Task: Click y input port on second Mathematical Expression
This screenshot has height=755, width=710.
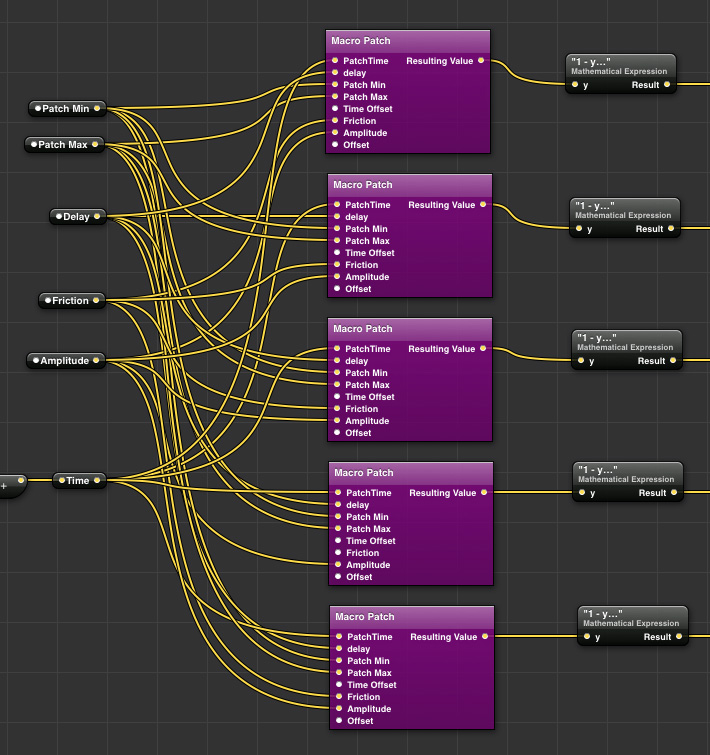Action: [x=579, y=229]
